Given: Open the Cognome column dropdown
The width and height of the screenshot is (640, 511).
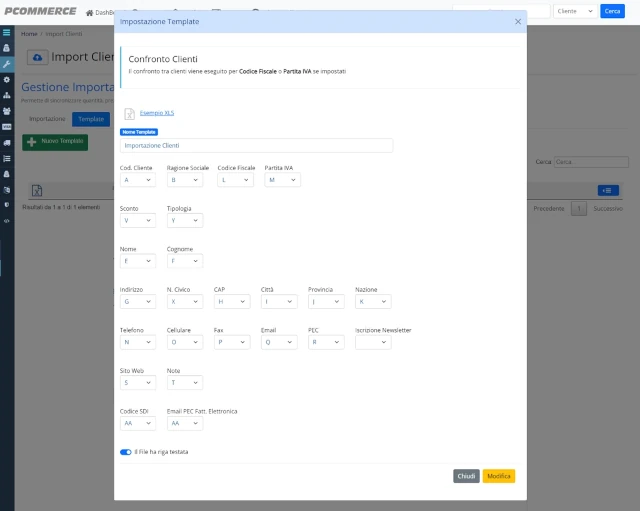Looking at the screenshot, I should 184,261.
